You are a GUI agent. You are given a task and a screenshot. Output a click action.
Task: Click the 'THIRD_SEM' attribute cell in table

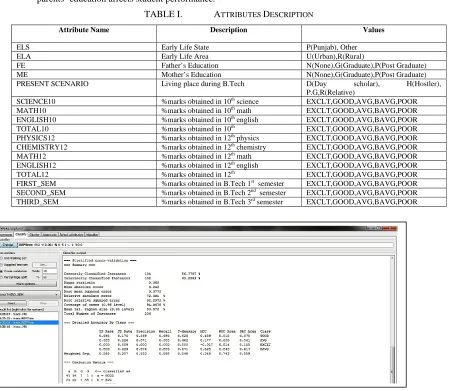click(84, 202)
